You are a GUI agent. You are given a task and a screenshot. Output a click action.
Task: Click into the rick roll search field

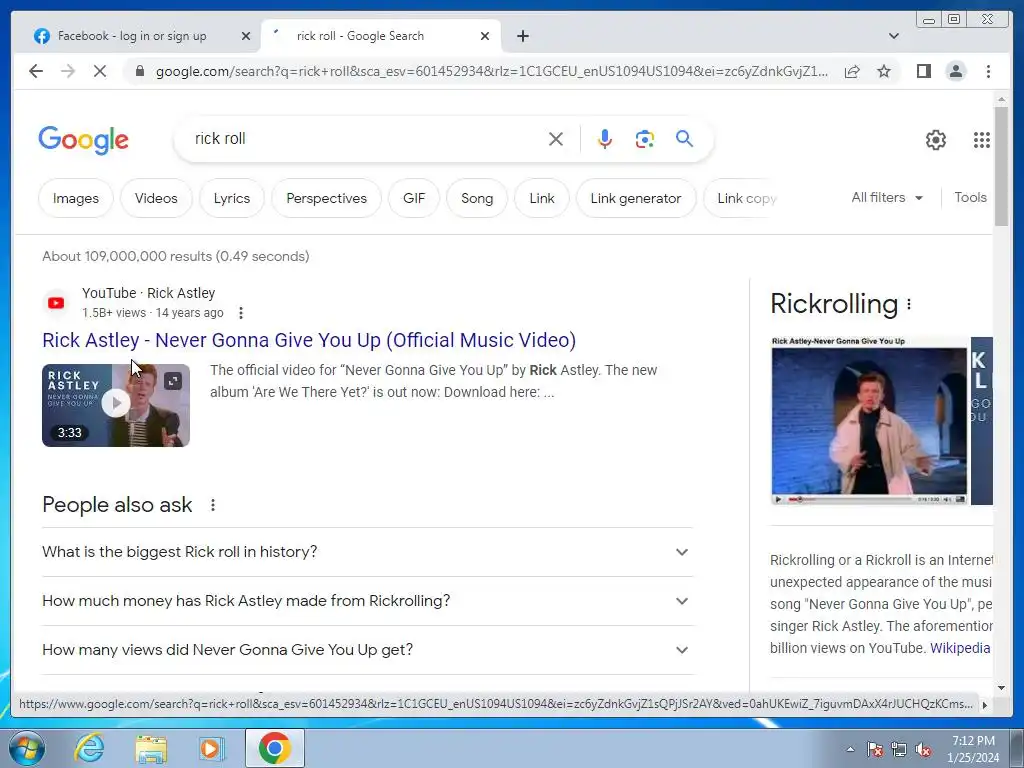(366, 138)
